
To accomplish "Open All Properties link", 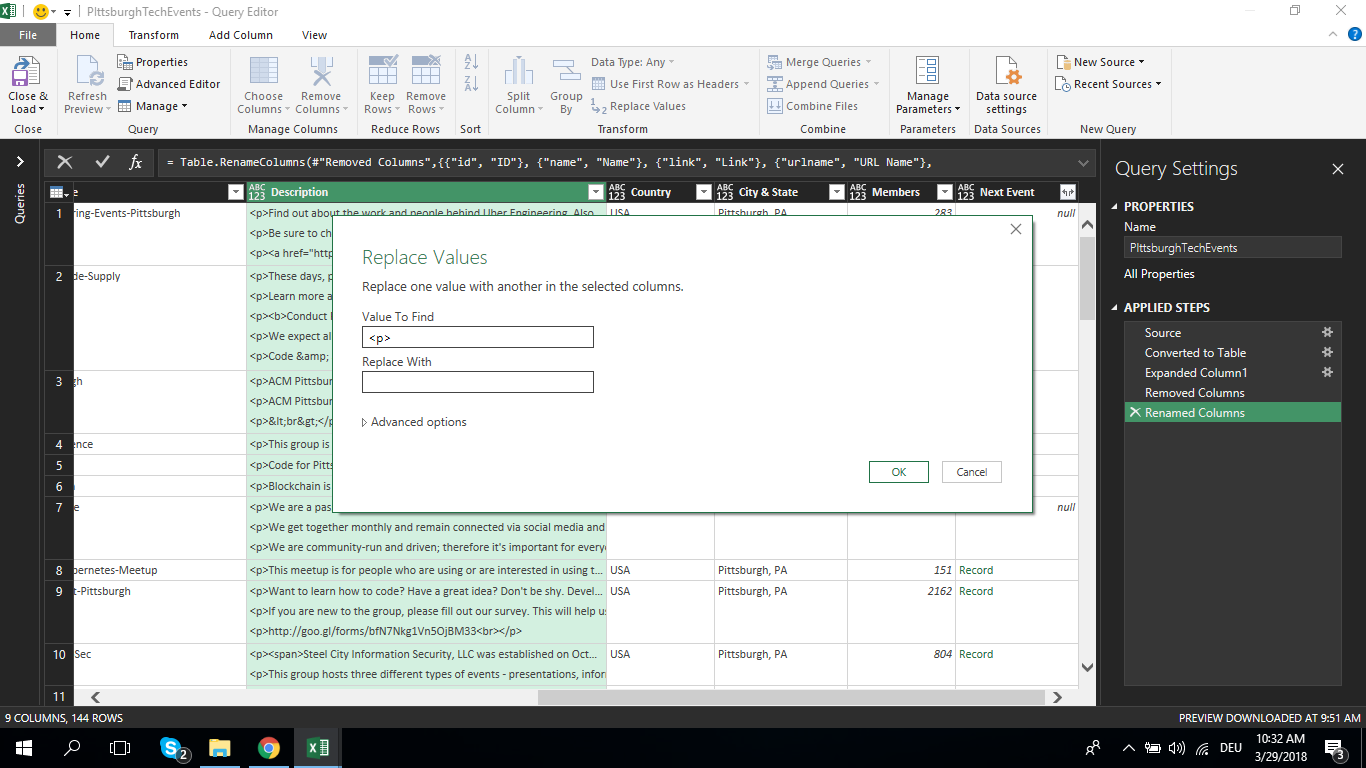I will [x=1165, y=273].
